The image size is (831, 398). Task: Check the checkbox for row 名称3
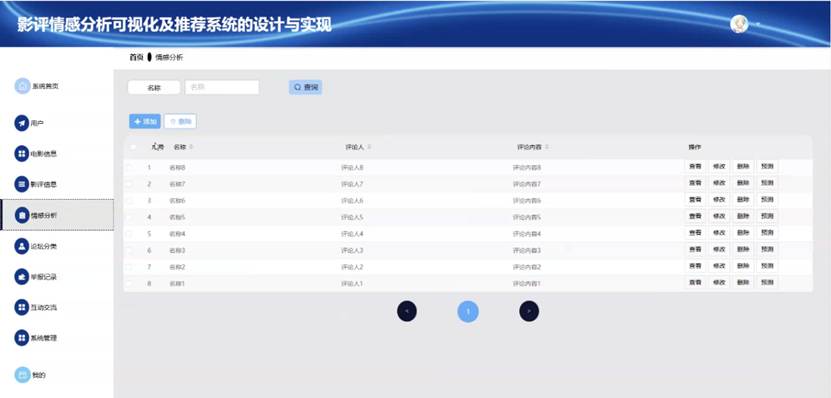pos(130,250)
